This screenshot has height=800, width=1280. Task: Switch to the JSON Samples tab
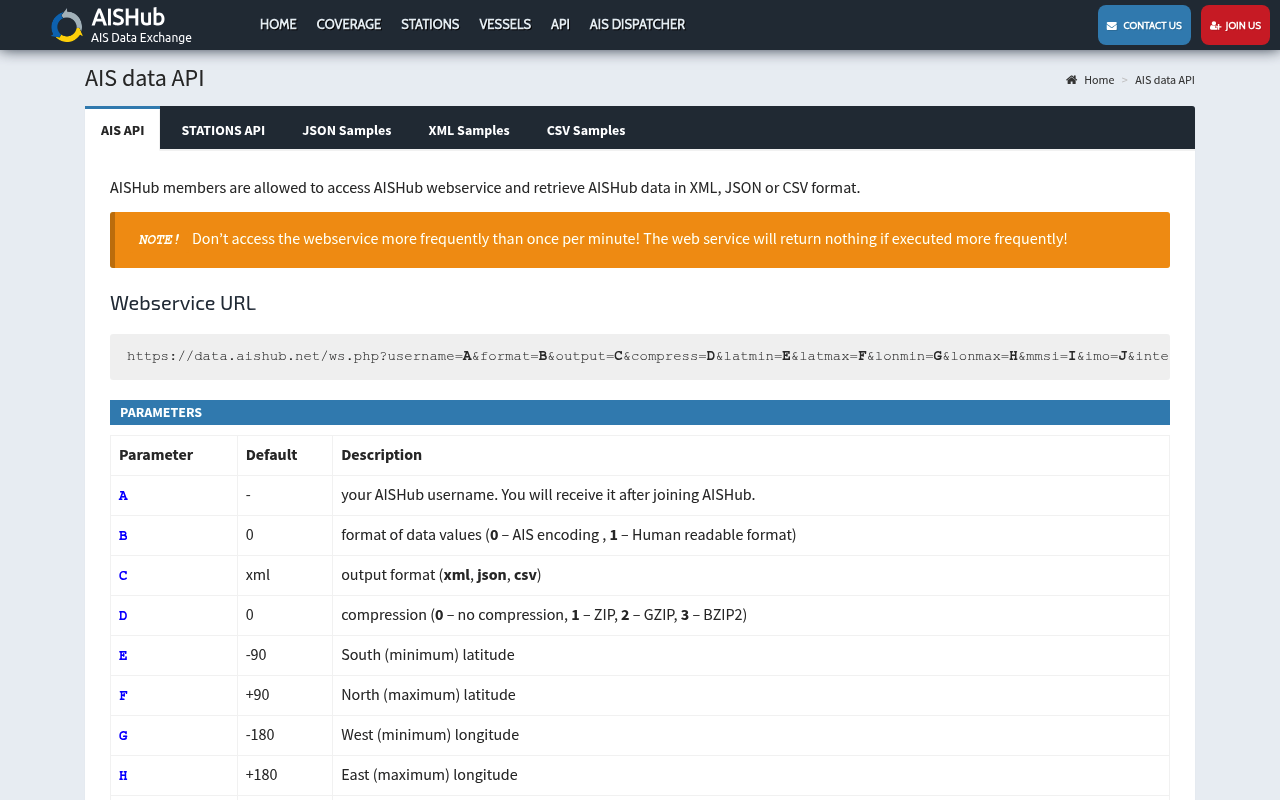coord(347,130)
